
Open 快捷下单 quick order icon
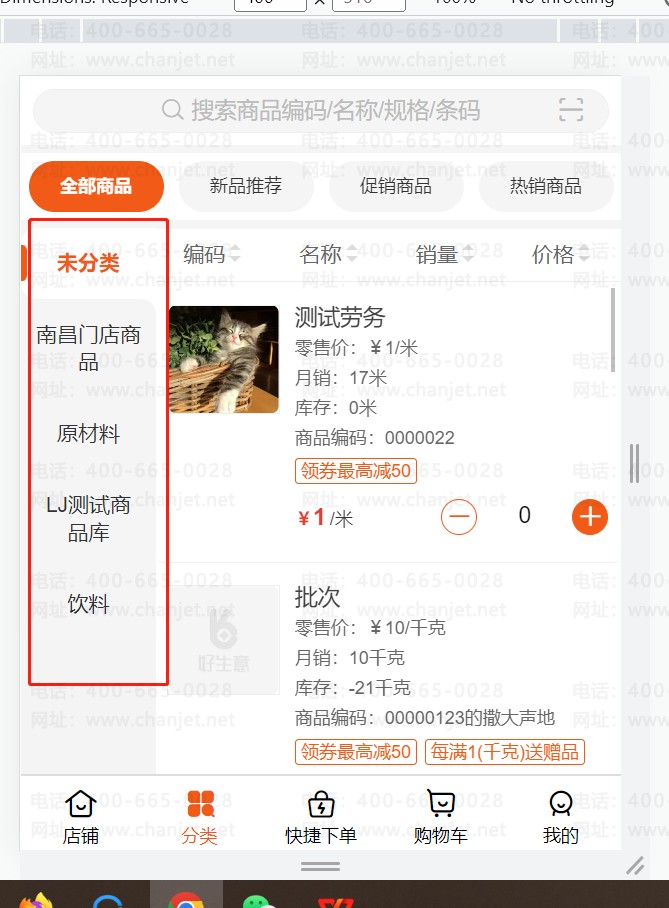point(321,804)
